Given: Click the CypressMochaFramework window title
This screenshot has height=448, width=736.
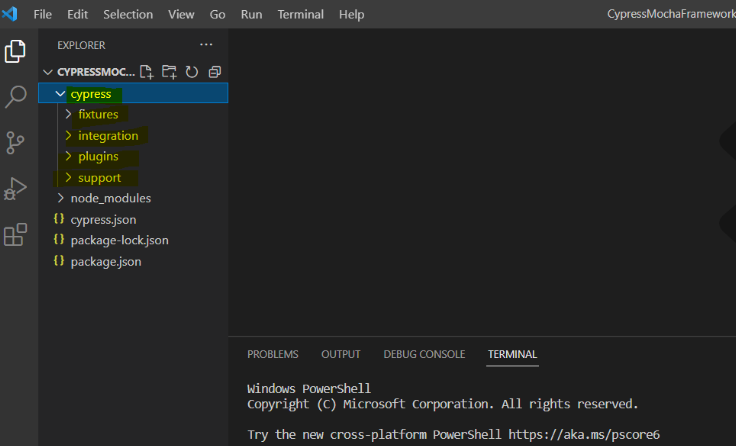Looking at the screenshot, I should click(x=671, y=14).
